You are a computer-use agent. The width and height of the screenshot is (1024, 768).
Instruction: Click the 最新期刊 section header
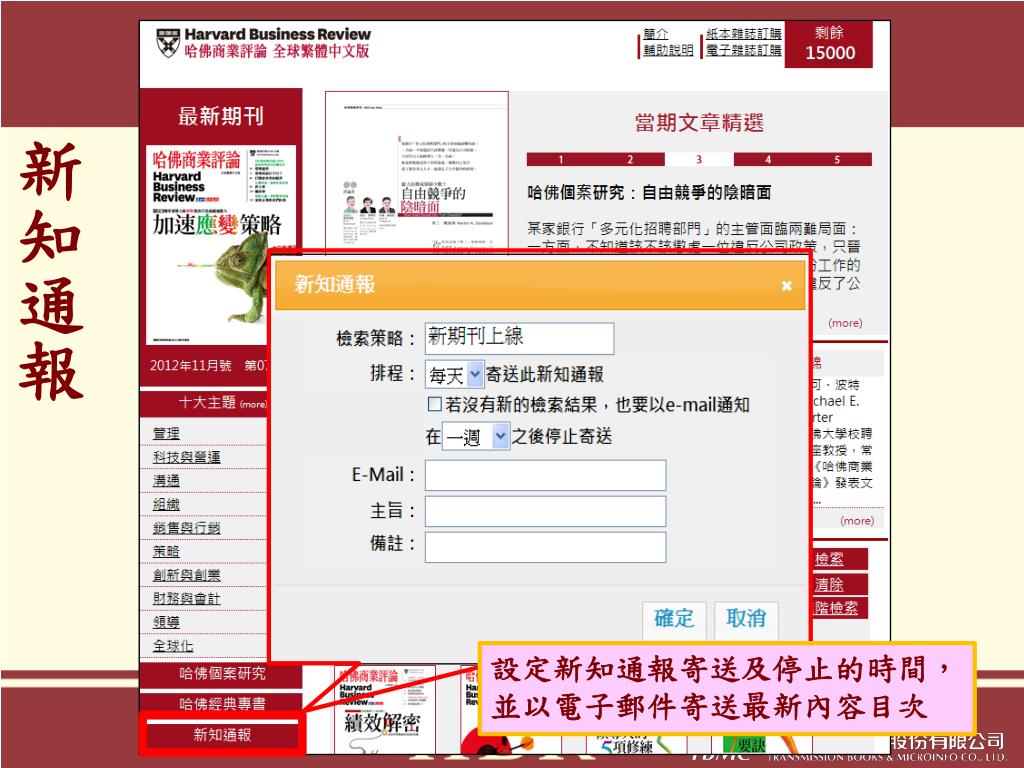221,116
